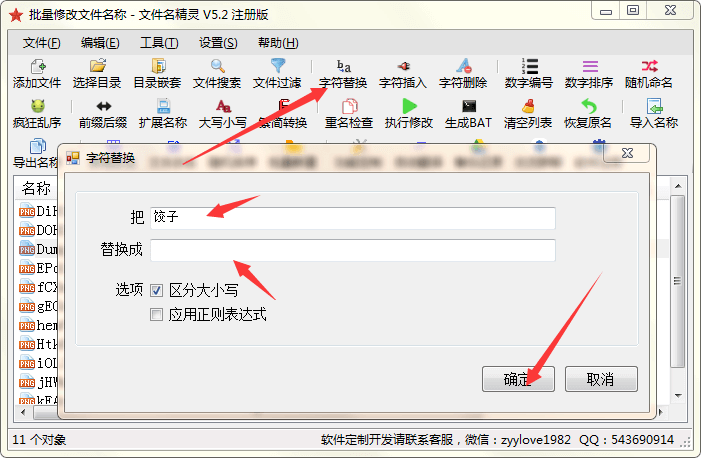Focus the 把 source text field containing 饺子
This screenshot has height=458, width=701.
pos(353,218)
